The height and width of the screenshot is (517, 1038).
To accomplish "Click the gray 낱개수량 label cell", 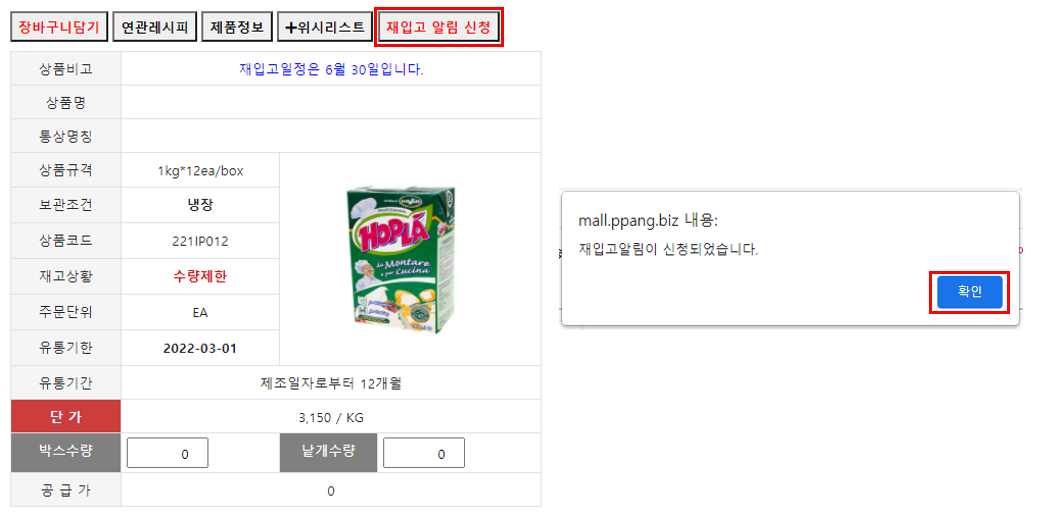I will click(328, 453).
